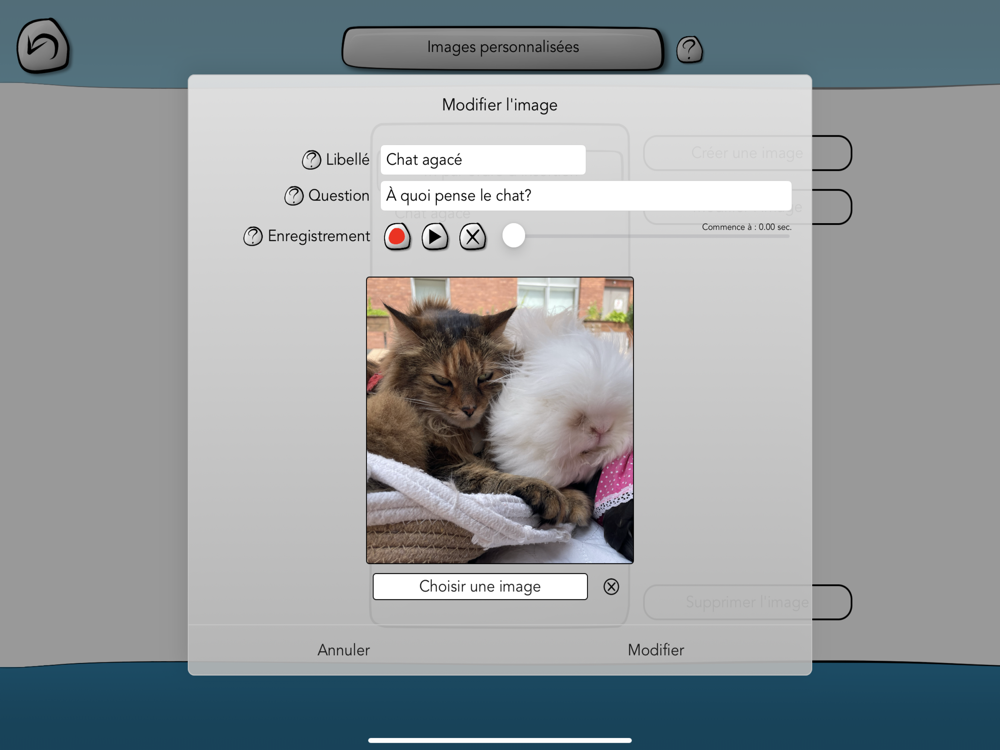This screenshot has width=1000, height=750.
Task: Click the 'Images personnalisées' title button
Action: pos(503,47)
